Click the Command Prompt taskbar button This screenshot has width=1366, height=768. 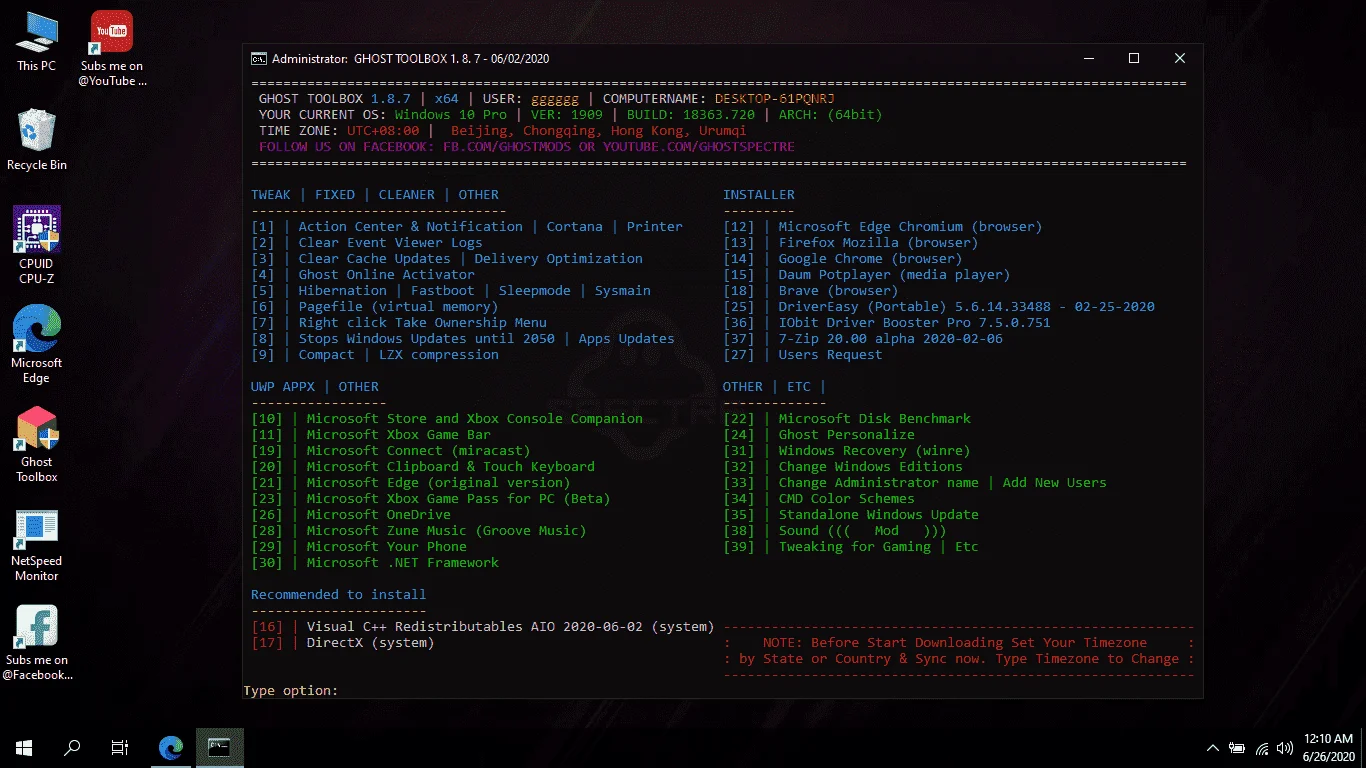click(x=220, y=747)
